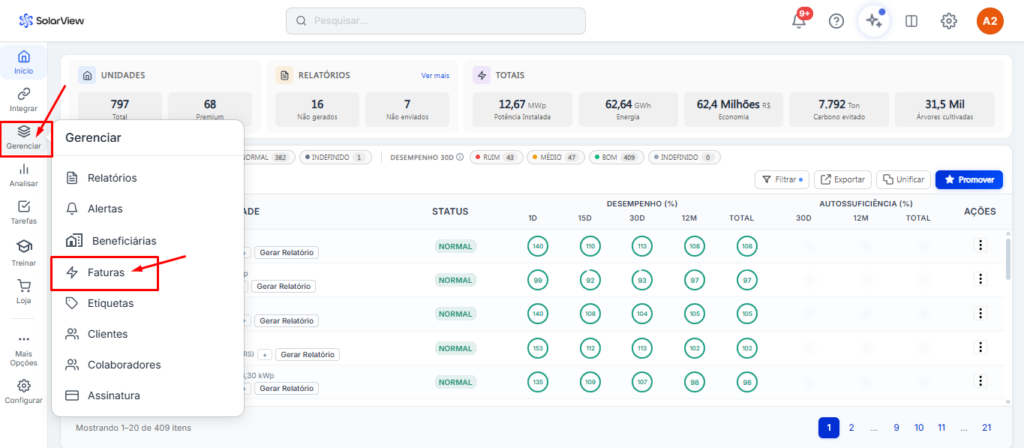The width and height of the screenshot is (1024, 448).
Task: Open the notifications bell icon
Action: point(799,21)
